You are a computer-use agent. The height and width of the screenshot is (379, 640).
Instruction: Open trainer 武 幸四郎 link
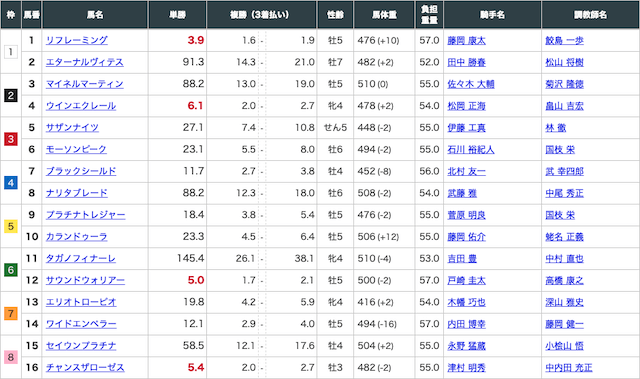pyautogui.click(x=564, y=172)
